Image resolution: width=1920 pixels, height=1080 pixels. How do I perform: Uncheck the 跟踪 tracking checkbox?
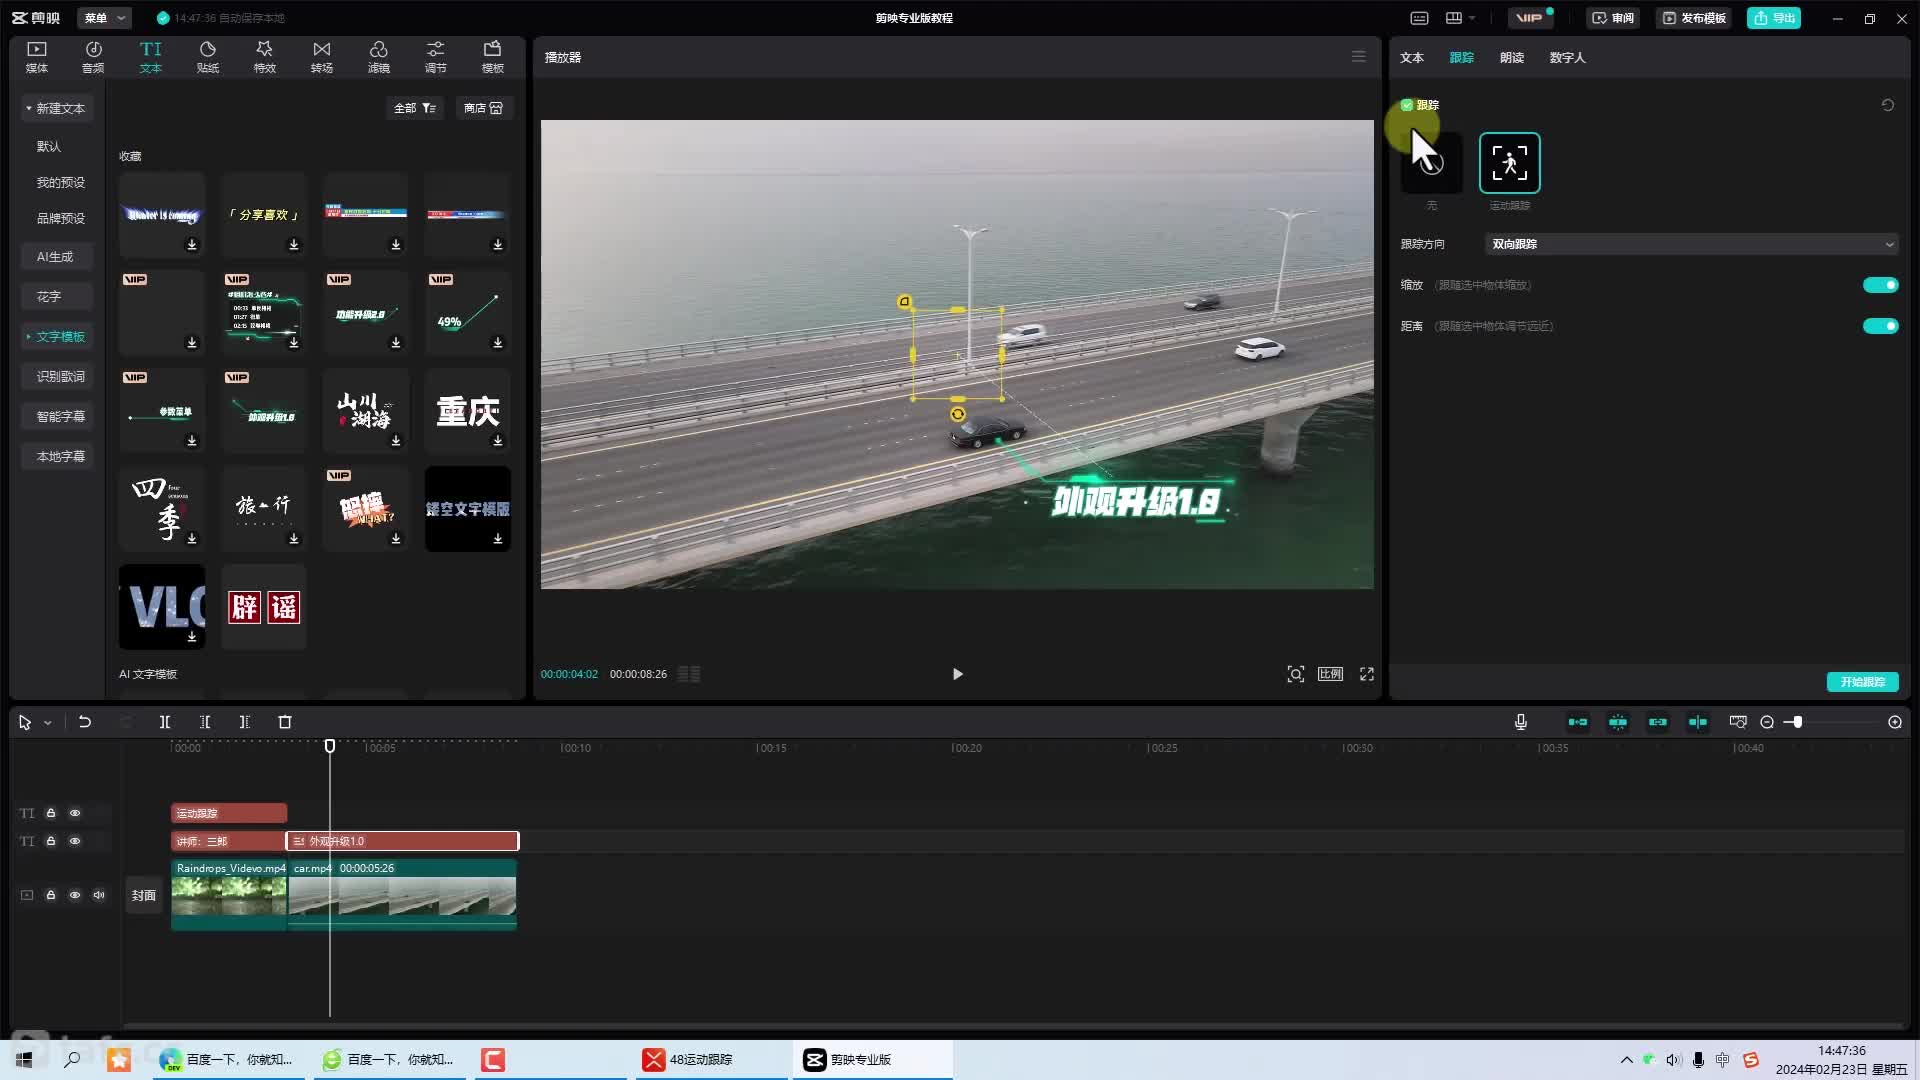point(1407,105)
